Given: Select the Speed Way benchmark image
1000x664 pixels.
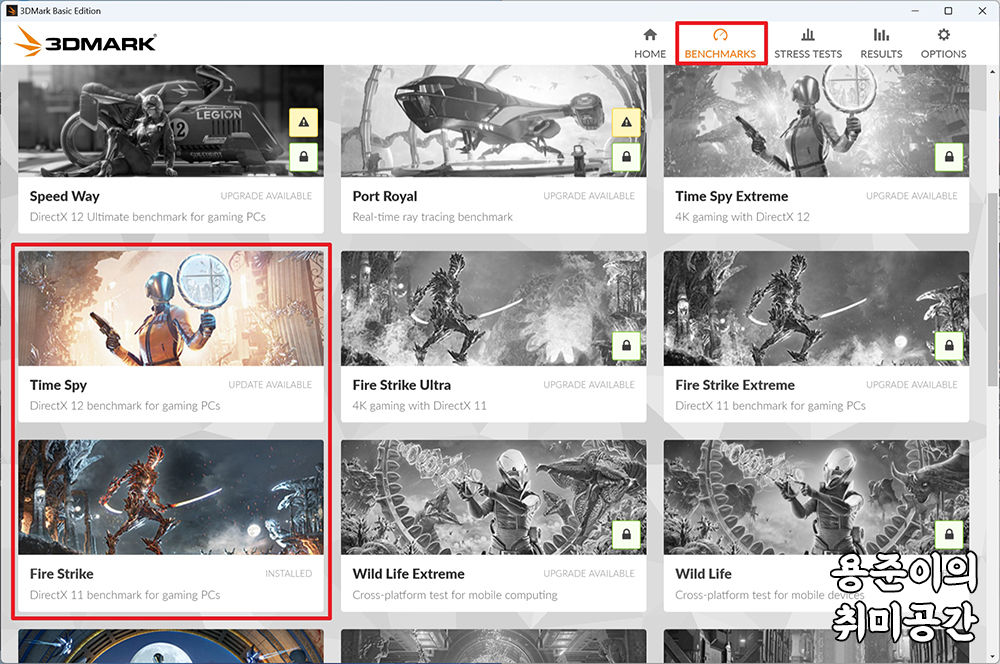Looking at the screenshot, I should tap(171, 121).
